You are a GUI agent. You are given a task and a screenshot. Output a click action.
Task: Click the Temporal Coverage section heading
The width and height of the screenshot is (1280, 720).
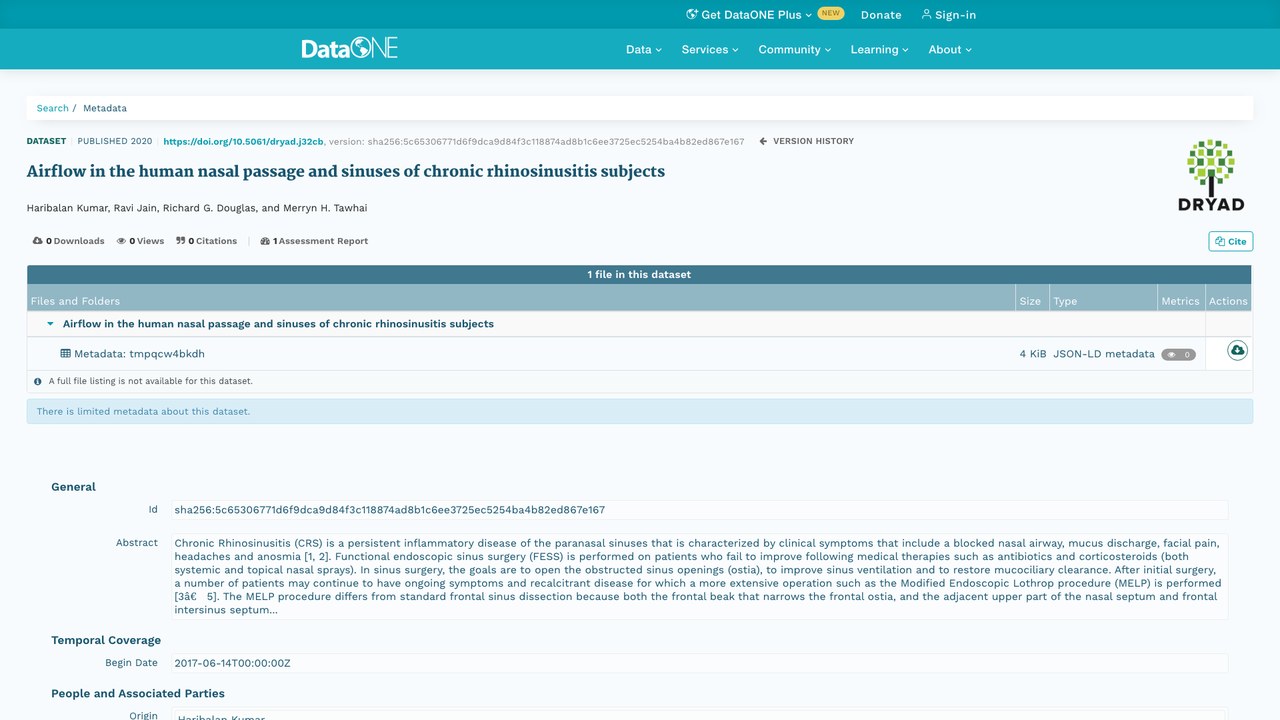point(106,640)
